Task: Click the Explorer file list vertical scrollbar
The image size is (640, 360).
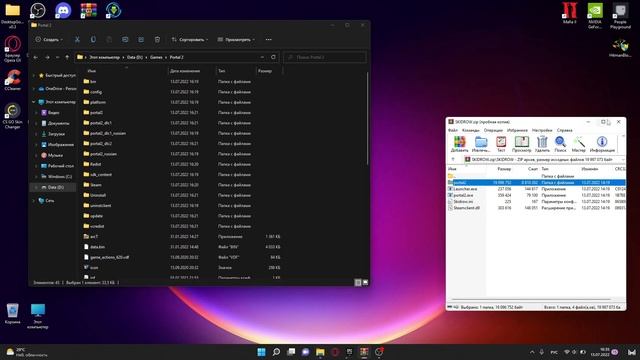Action: (x=368, y=118)
